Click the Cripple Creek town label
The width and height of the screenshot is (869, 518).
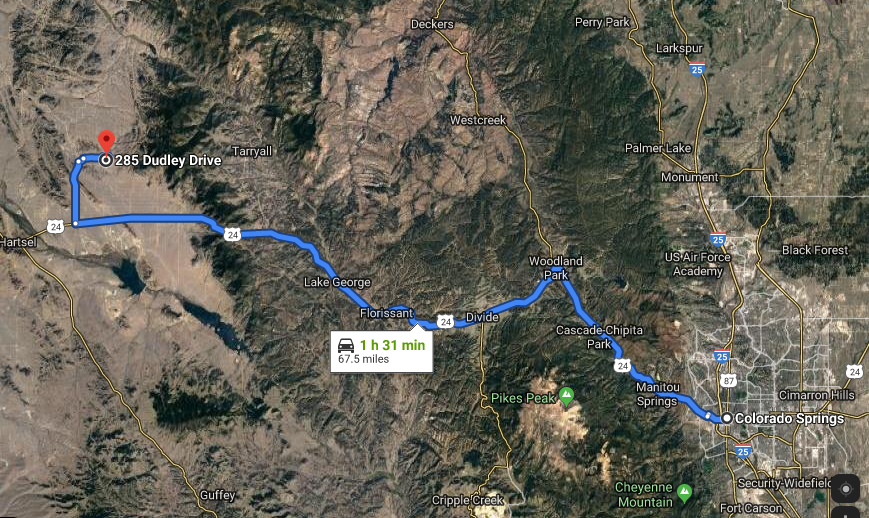pyautogui.click(x=467, y=500)
